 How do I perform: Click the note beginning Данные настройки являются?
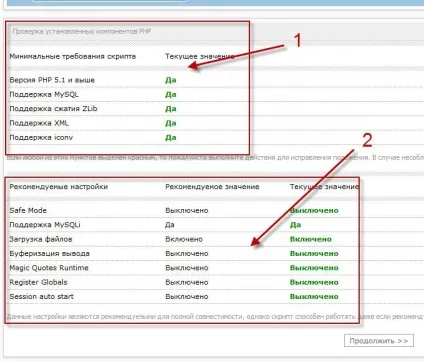coord(215,316)
